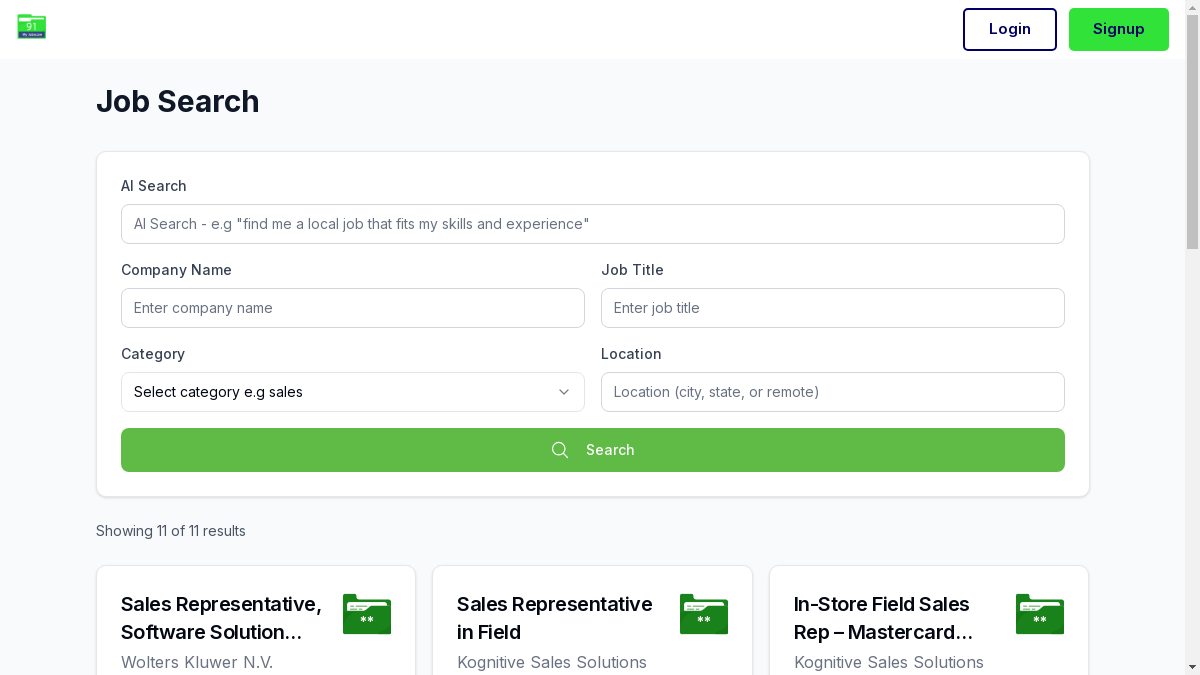Screen dimensions: 1200x675
Task: Click the Job Title input box
Action: tap(832, 308)
